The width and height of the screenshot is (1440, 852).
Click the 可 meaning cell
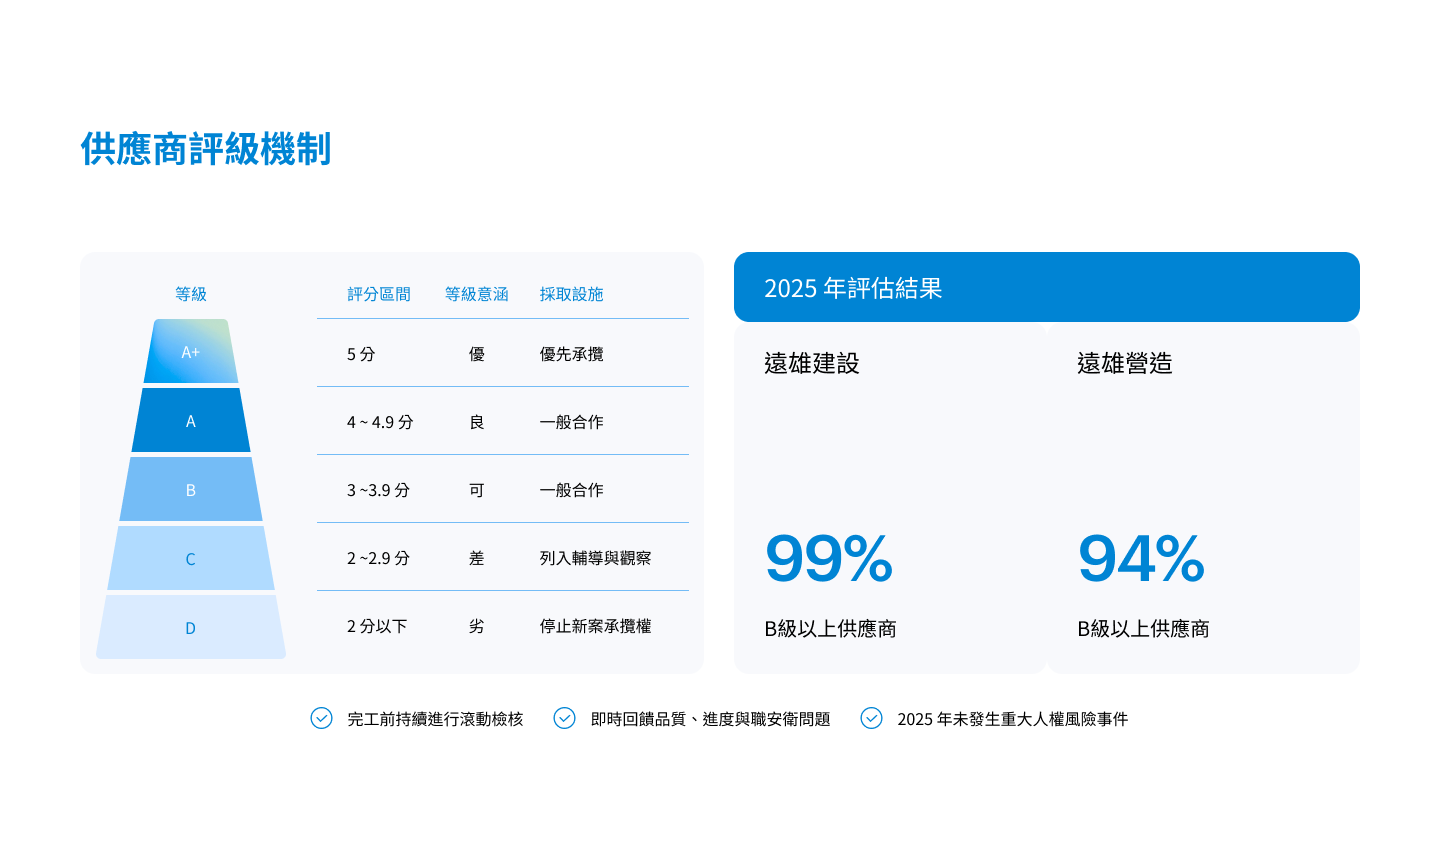[477, 490]
